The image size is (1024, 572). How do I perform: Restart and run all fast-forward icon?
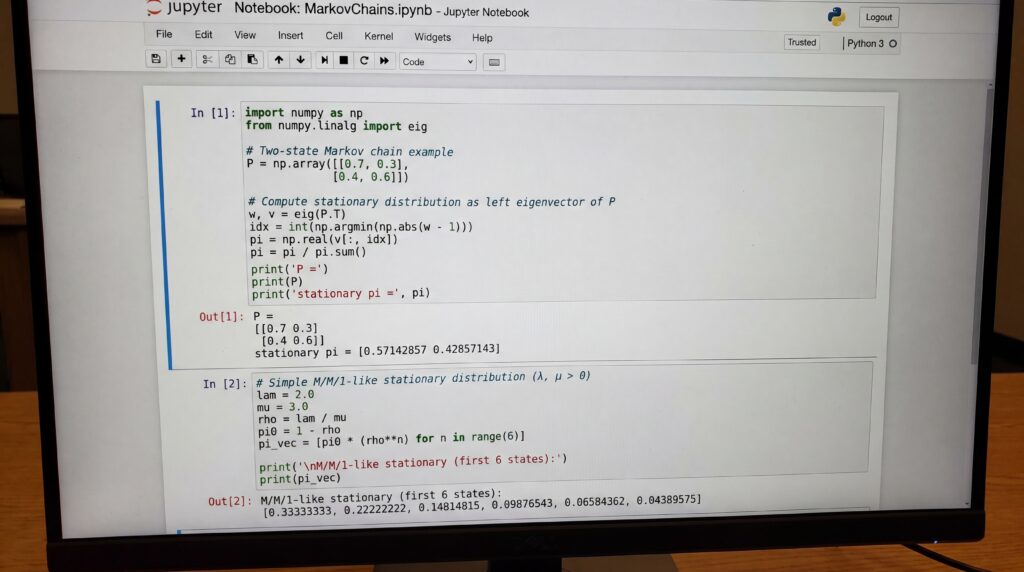tap(384, 61)
